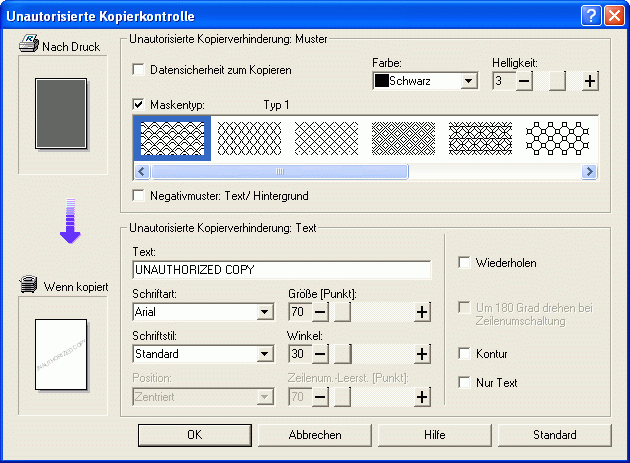Select the second mask pattern thumbnail
630x463 pixels.
[x=248, y=138]
